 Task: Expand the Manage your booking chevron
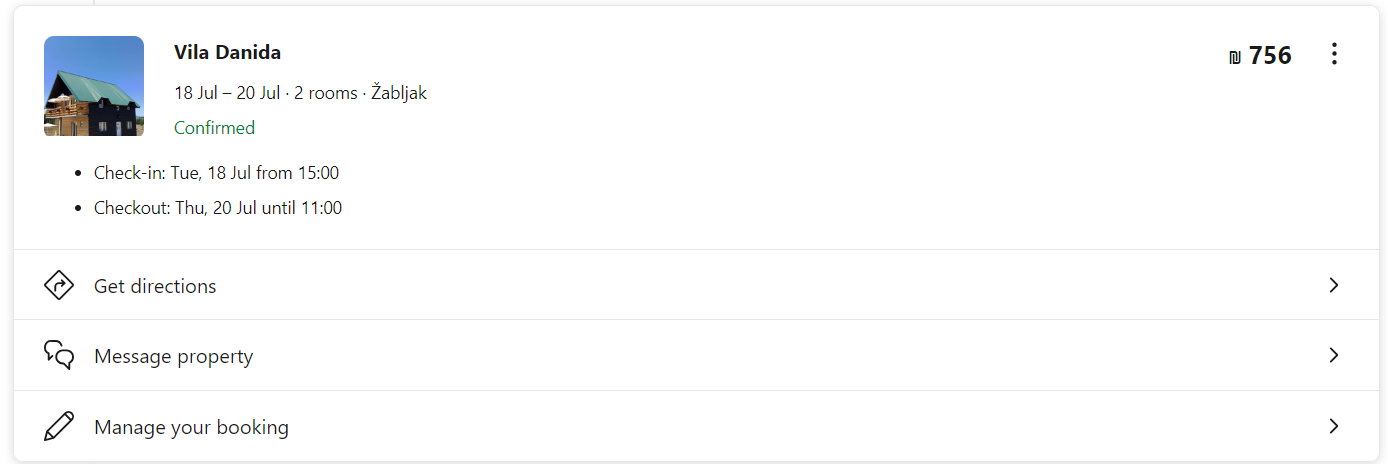1333,426
